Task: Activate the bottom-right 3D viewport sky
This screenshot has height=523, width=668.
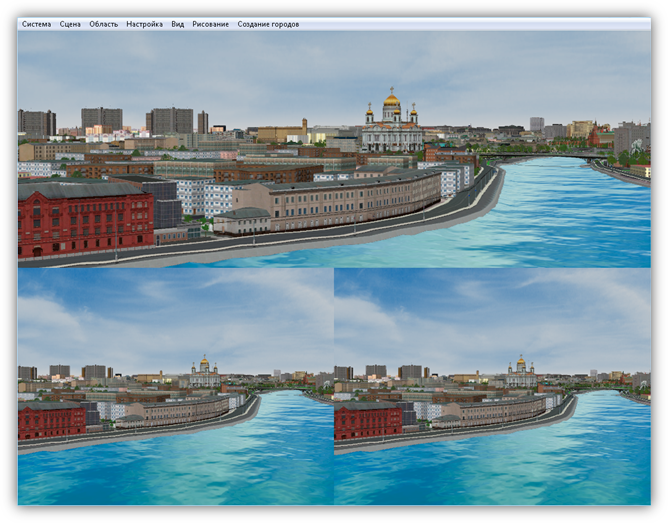Action: pyautogui.click(x=492, y=310)
